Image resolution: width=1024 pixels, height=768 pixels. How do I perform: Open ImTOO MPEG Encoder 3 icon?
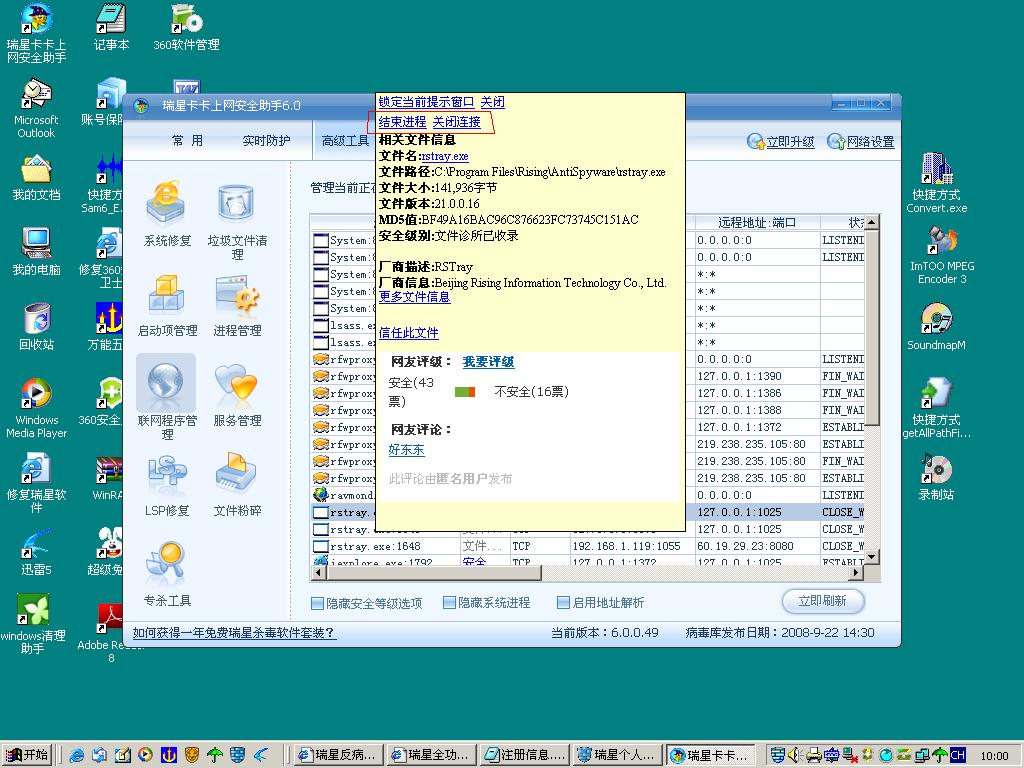(942, 240)
